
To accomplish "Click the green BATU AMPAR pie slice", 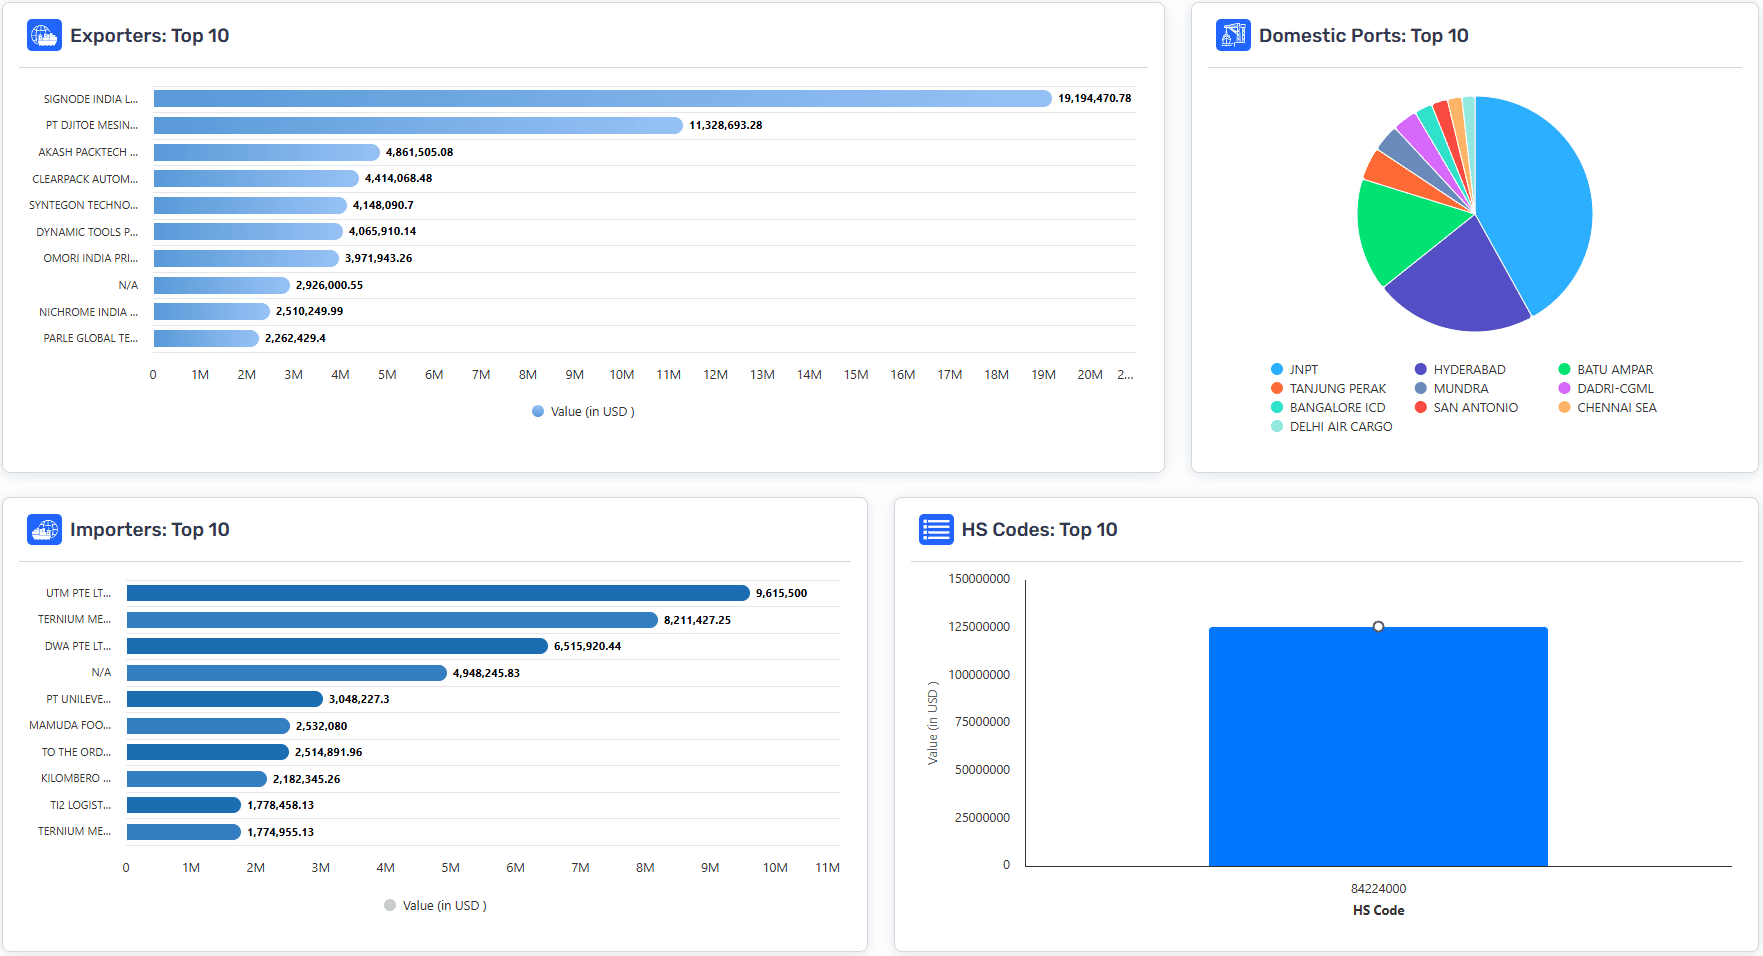I will tap(1400, 230).
